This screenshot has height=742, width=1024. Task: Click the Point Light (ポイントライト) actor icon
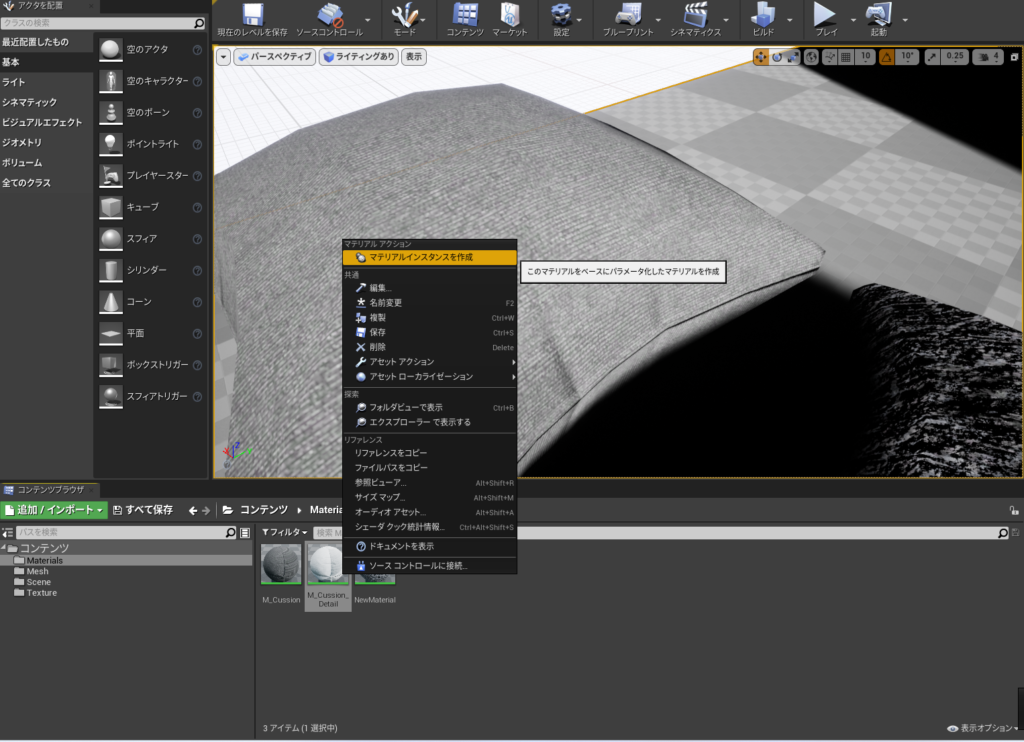pyautogui.click(x=110, y=144)
